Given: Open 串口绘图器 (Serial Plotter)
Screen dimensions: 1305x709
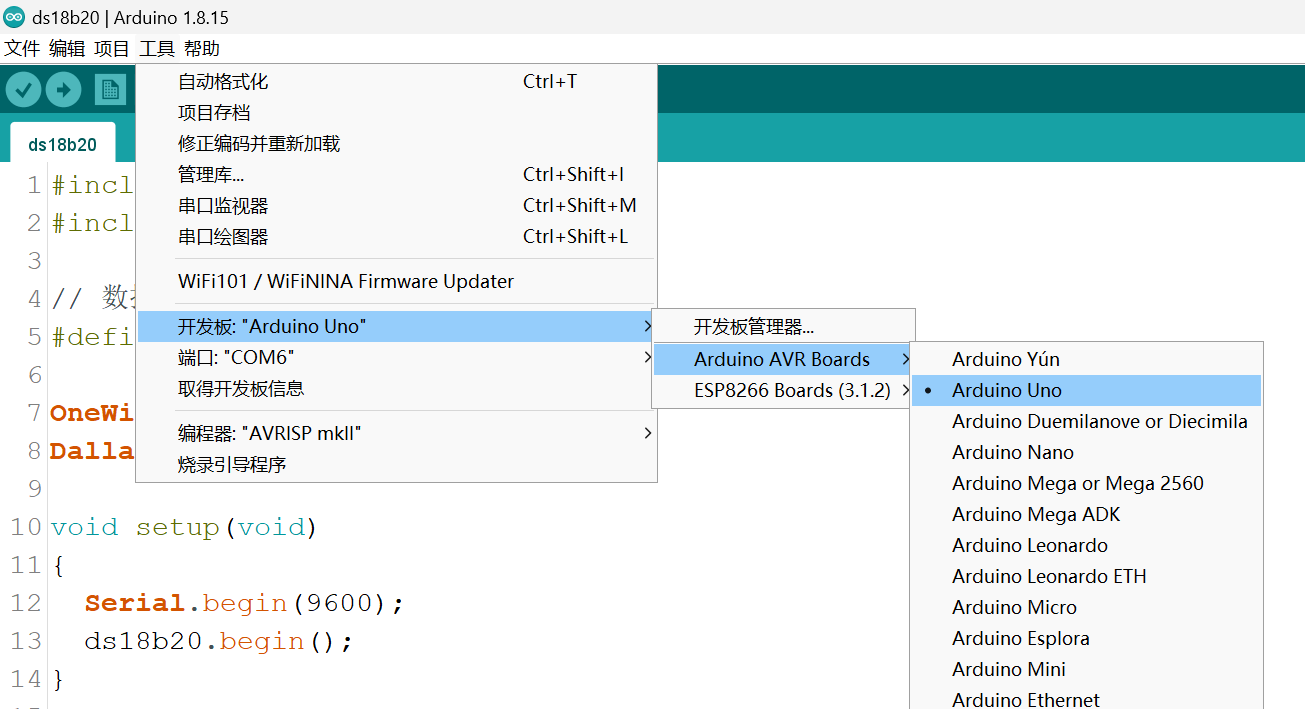Looking at the screenshot, I should tap(220, 237).
